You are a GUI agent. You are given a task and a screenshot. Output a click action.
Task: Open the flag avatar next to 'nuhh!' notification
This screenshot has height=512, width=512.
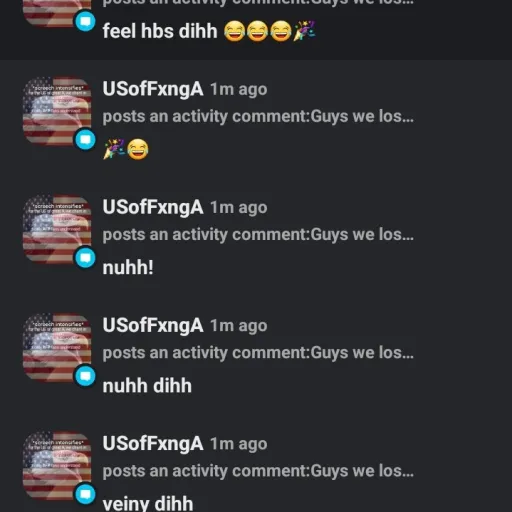tap(57, 229)
